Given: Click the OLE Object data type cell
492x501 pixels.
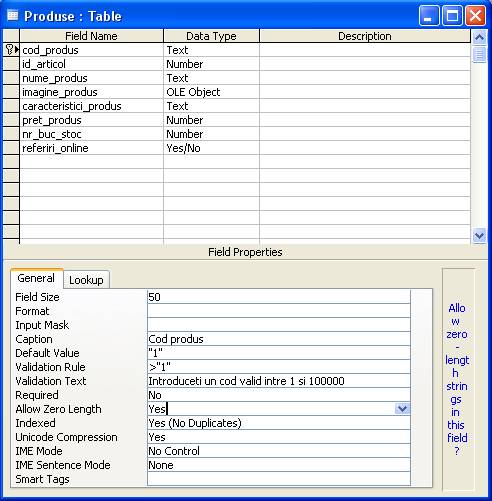Looking at the screenshot, I should pyautogui.click(x=211, y=92).
